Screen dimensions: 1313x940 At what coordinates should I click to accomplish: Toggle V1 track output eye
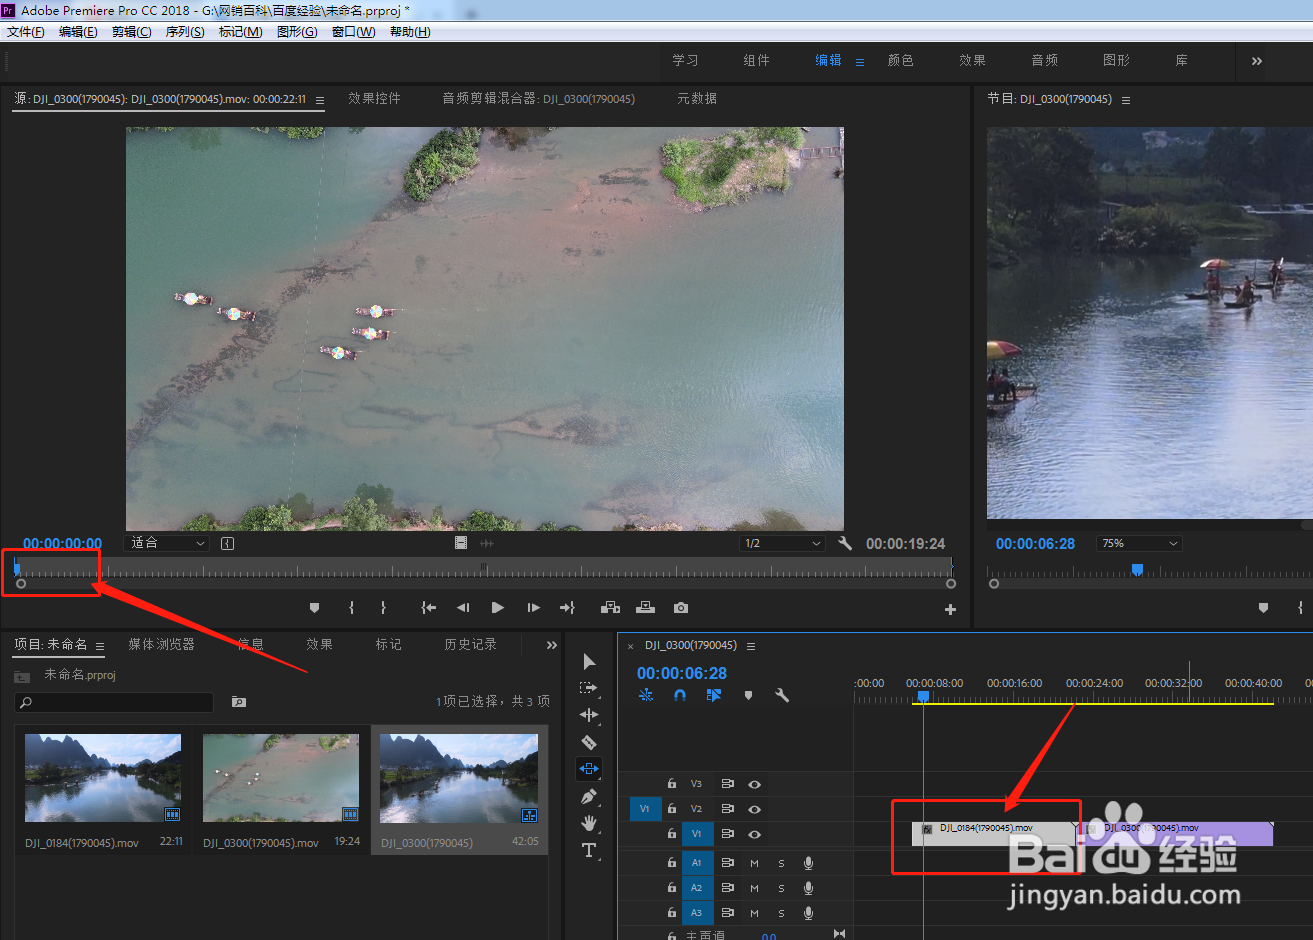point(754,834)
